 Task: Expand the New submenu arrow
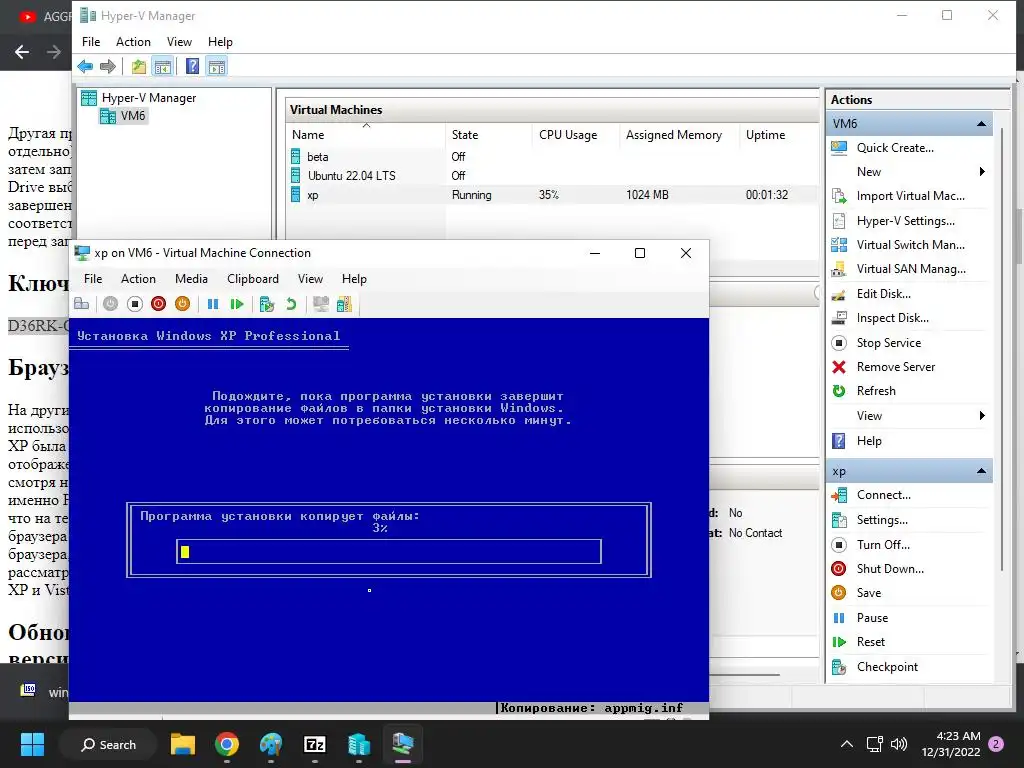tap(982, 172)
